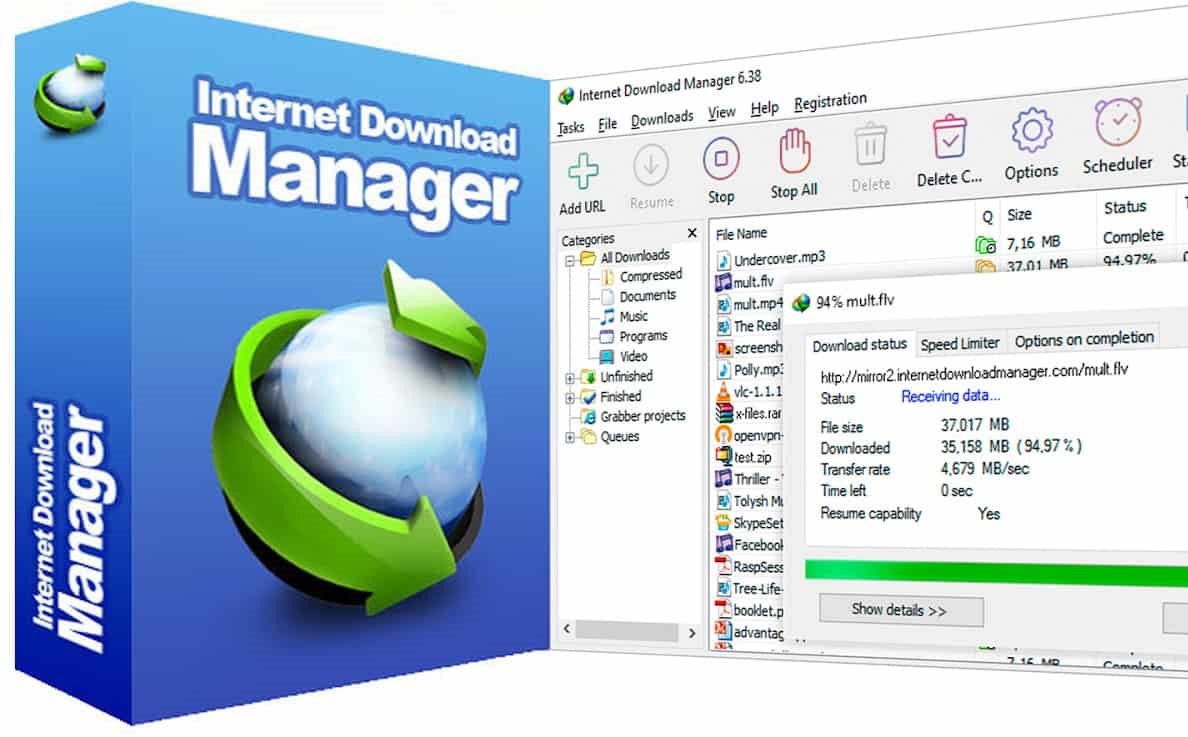Open the Downloads menu

coord(662,119)
